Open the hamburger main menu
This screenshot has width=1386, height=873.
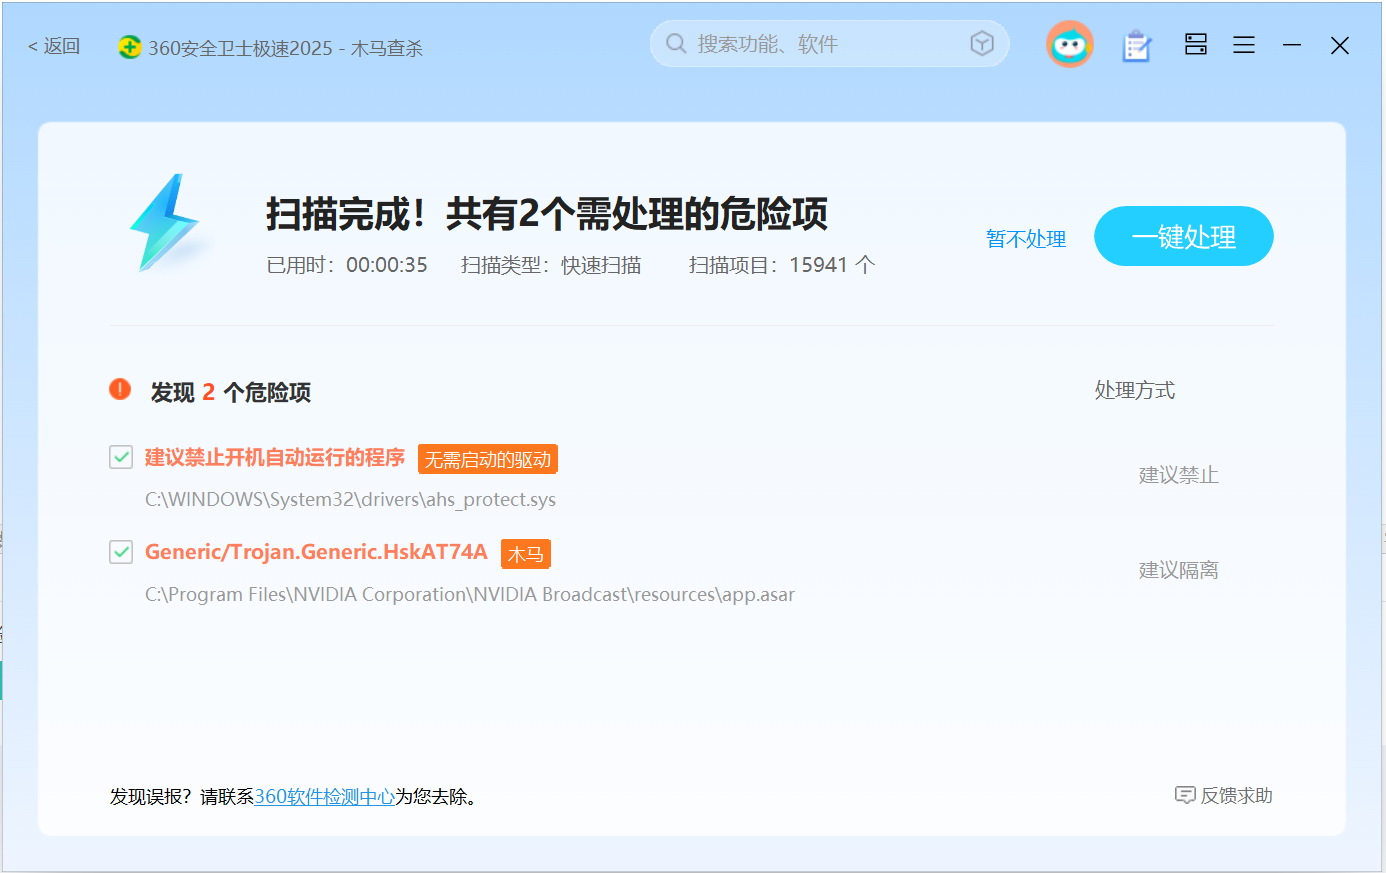[1244, 45]
